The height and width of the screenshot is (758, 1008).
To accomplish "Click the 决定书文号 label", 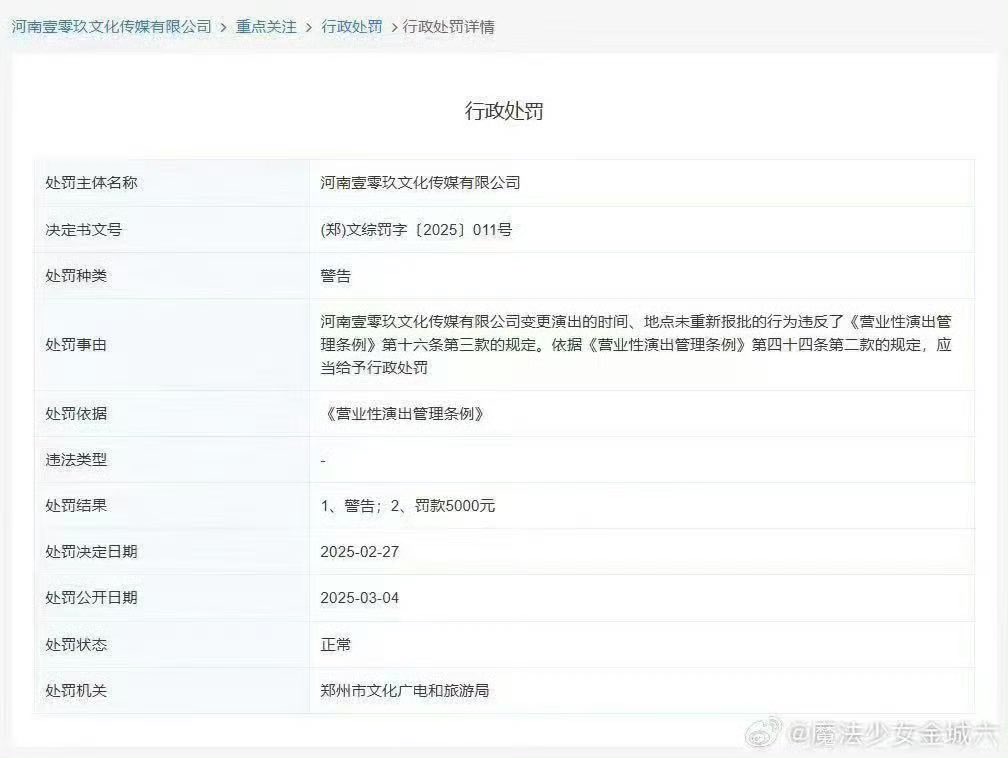I will pos(84,230).
